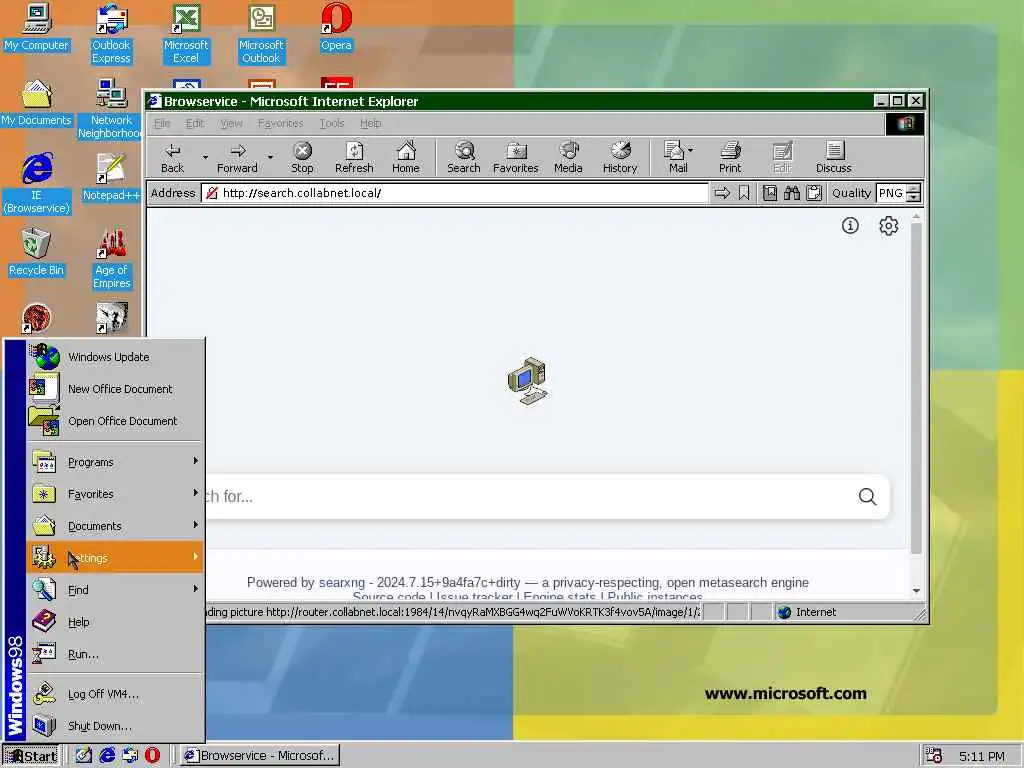
Task: Click the Go arrow beside the address bar
Action: (x=722, y=193)
